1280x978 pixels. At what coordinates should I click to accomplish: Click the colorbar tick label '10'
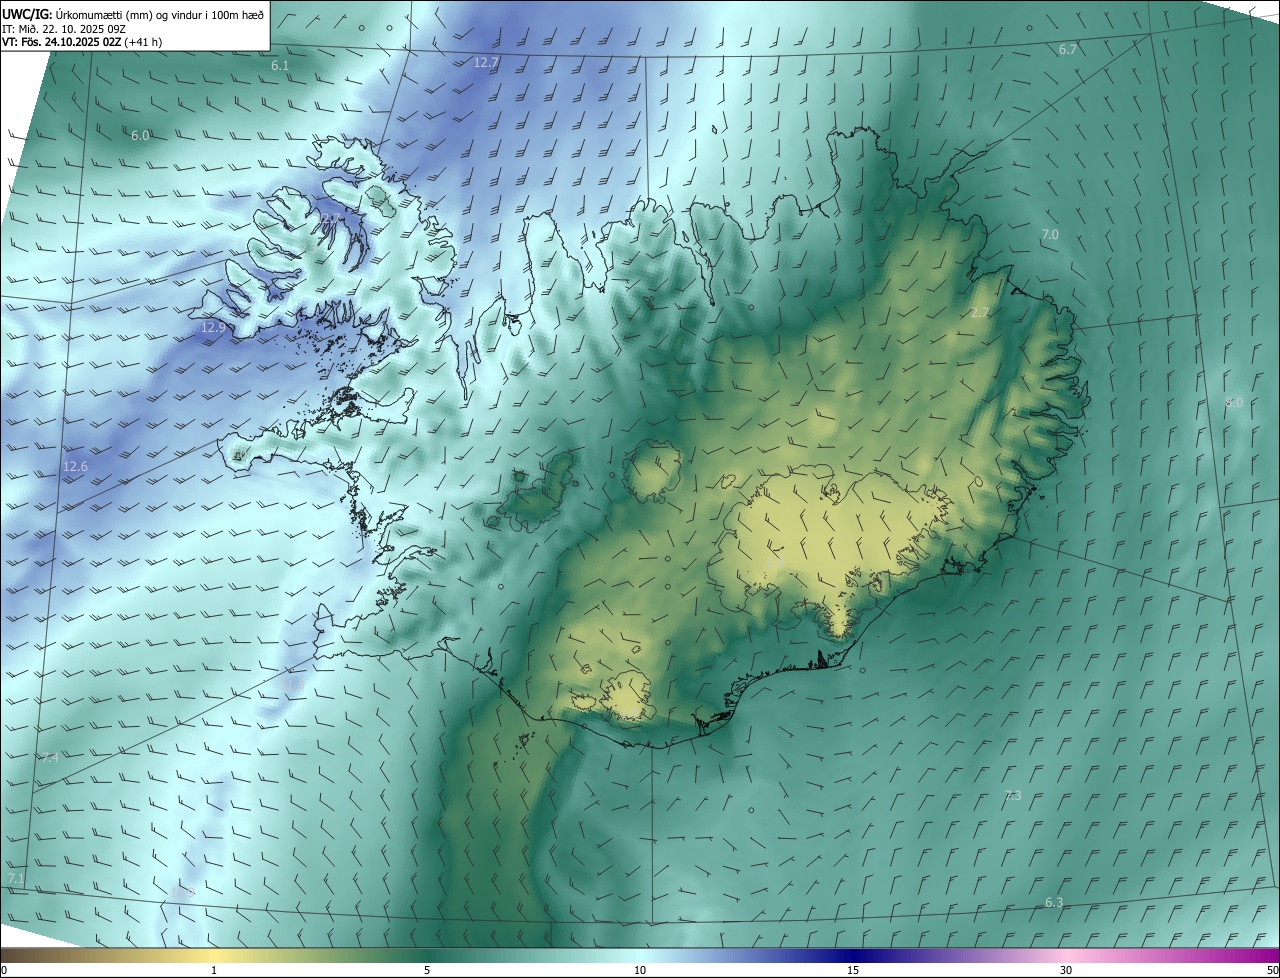click(x=640, y=970)
